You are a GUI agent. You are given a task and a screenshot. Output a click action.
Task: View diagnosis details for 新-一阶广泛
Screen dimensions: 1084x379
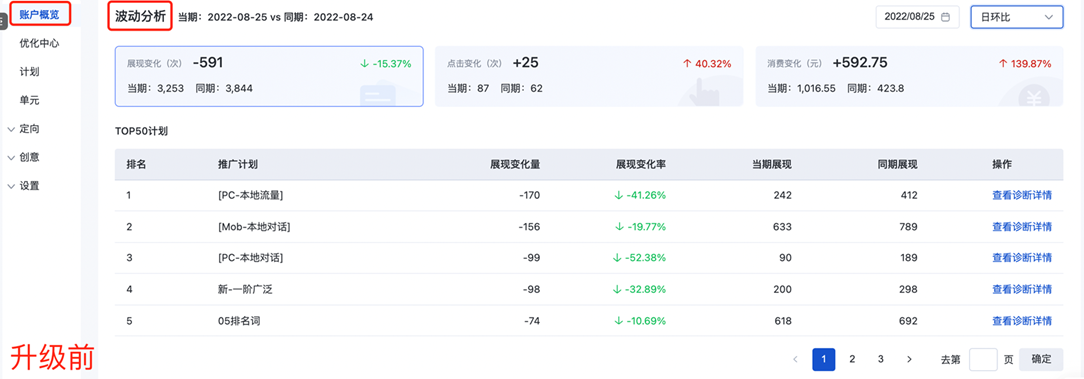1022,289
